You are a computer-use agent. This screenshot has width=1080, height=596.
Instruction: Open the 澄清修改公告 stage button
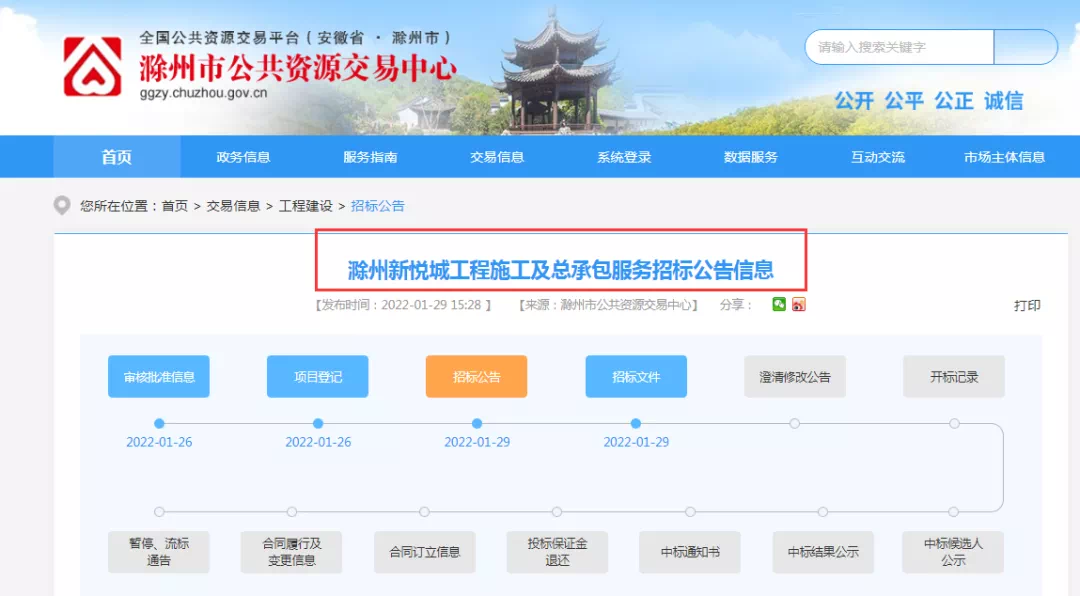pos(795,376)
